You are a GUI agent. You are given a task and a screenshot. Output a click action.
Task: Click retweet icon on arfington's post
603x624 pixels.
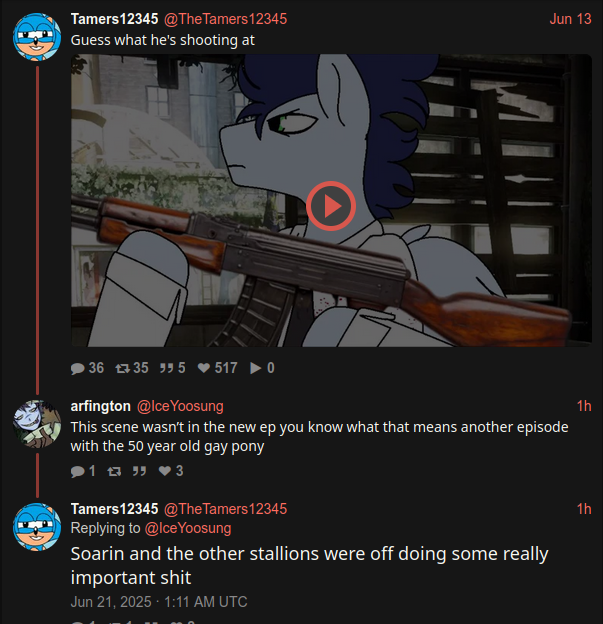pyautogui.click(x=114, y=471)
